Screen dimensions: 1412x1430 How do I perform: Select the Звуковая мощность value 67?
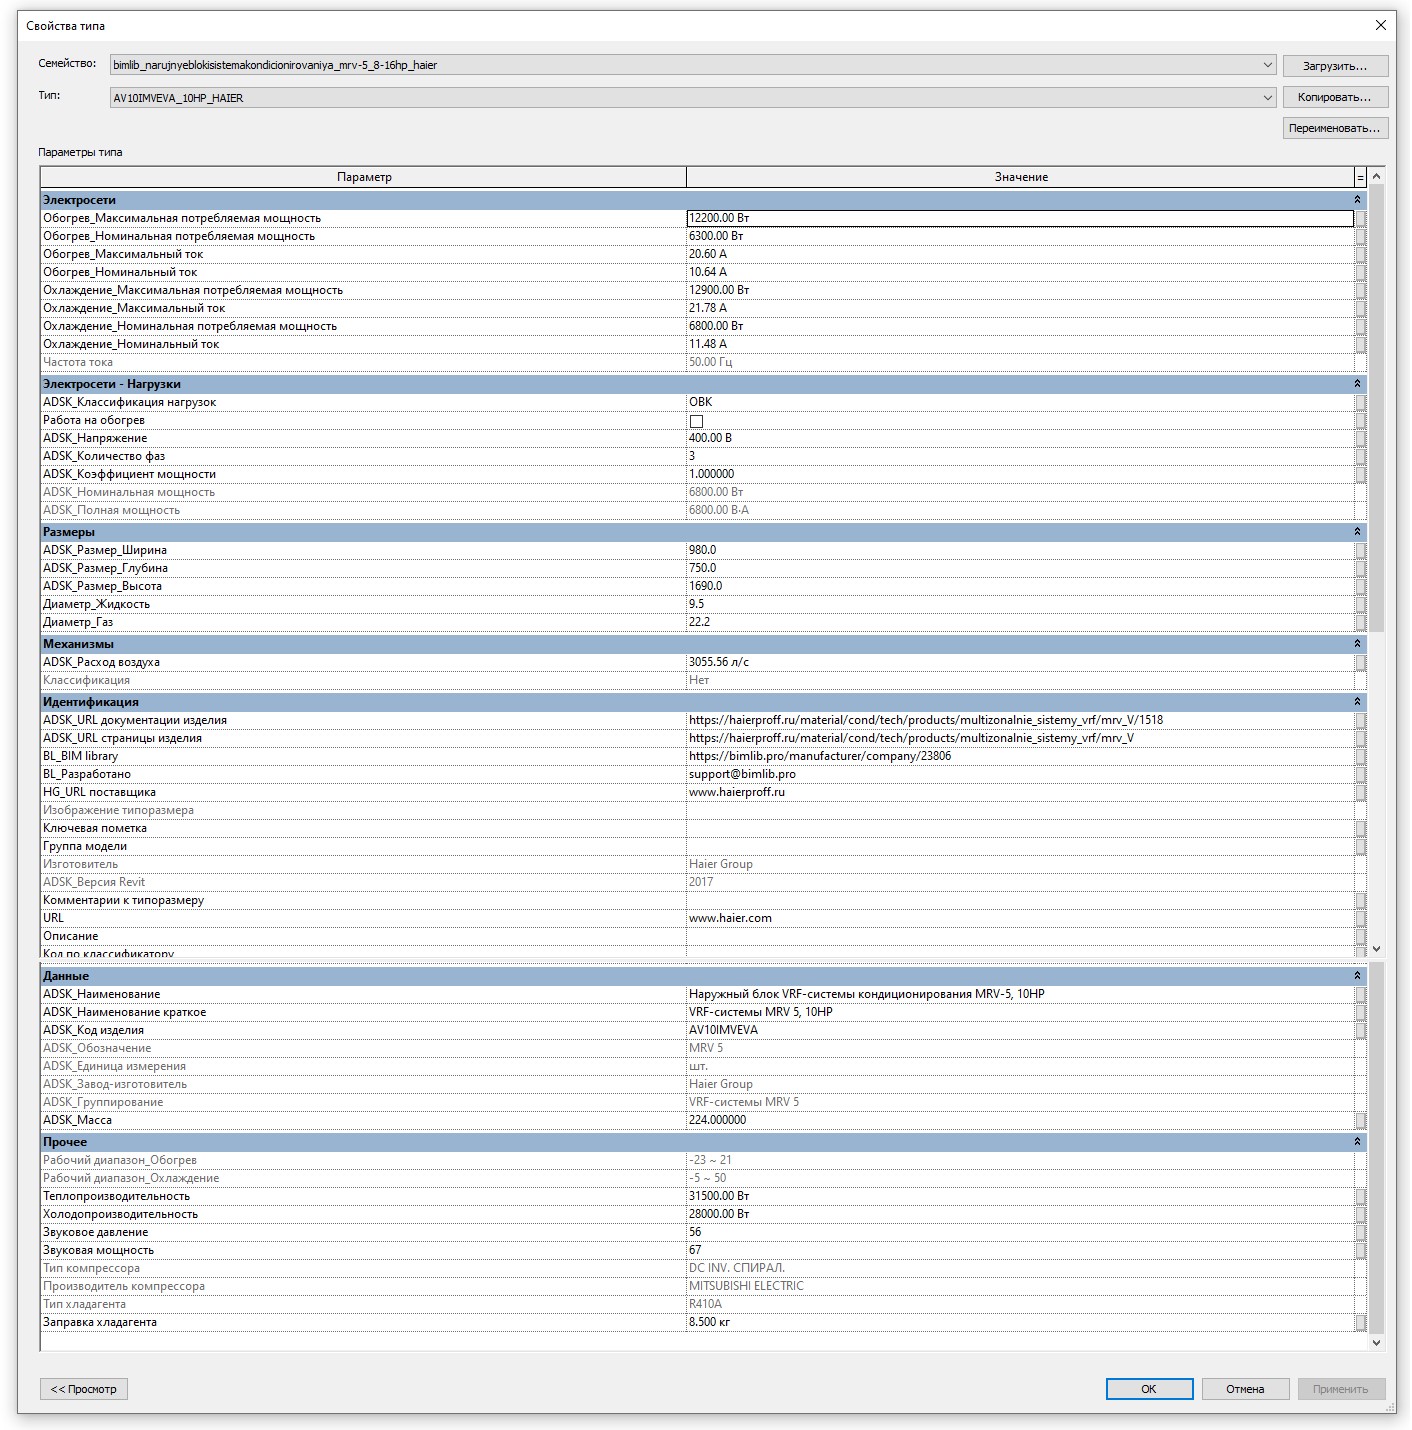point(1020,1250)
